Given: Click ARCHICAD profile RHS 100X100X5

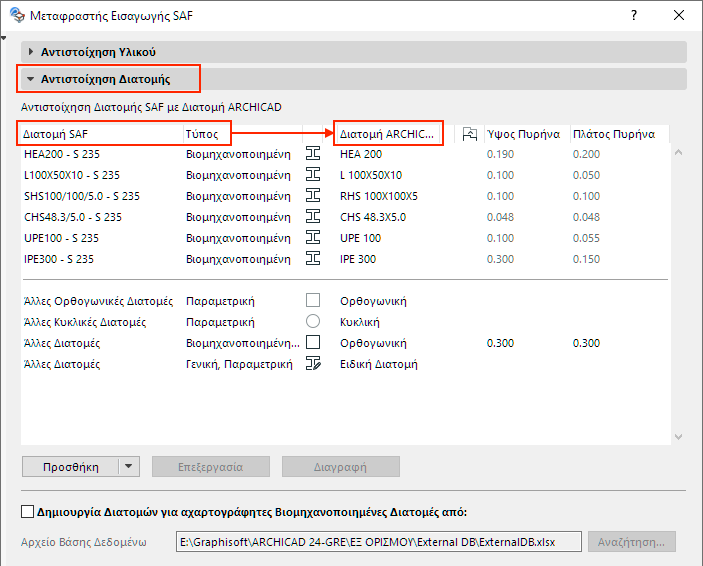Looking at the screenshot, I should 378,196.
